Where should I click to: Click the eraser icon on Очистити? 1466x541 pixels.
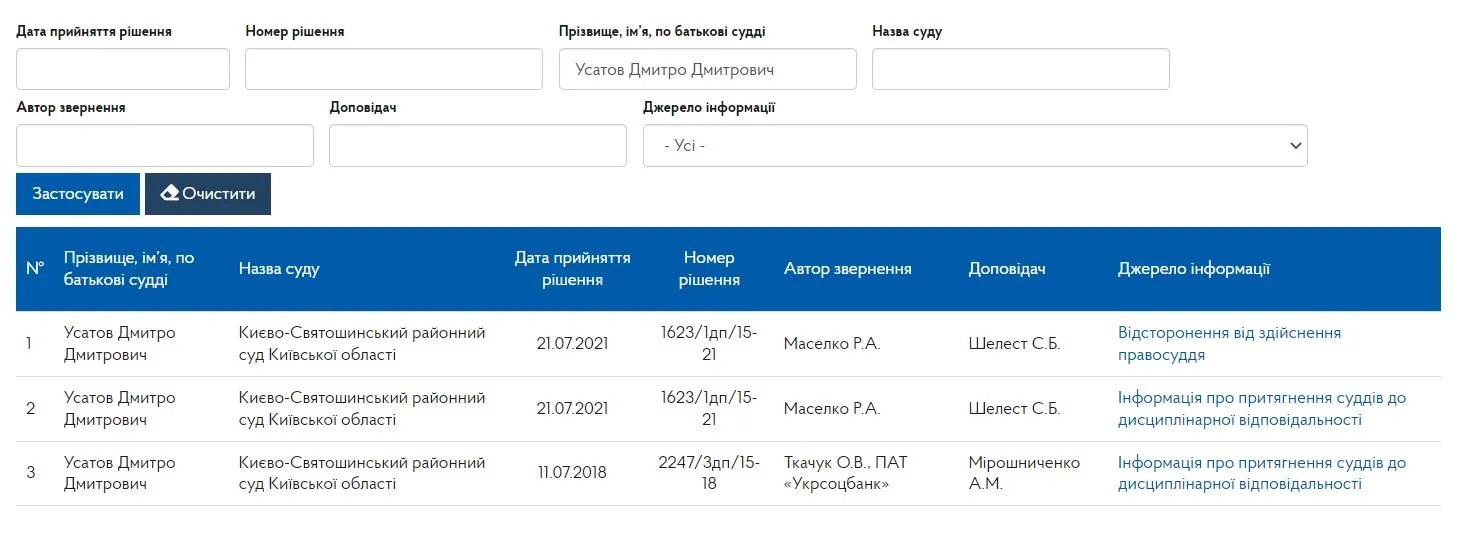(x=170, y=193)
